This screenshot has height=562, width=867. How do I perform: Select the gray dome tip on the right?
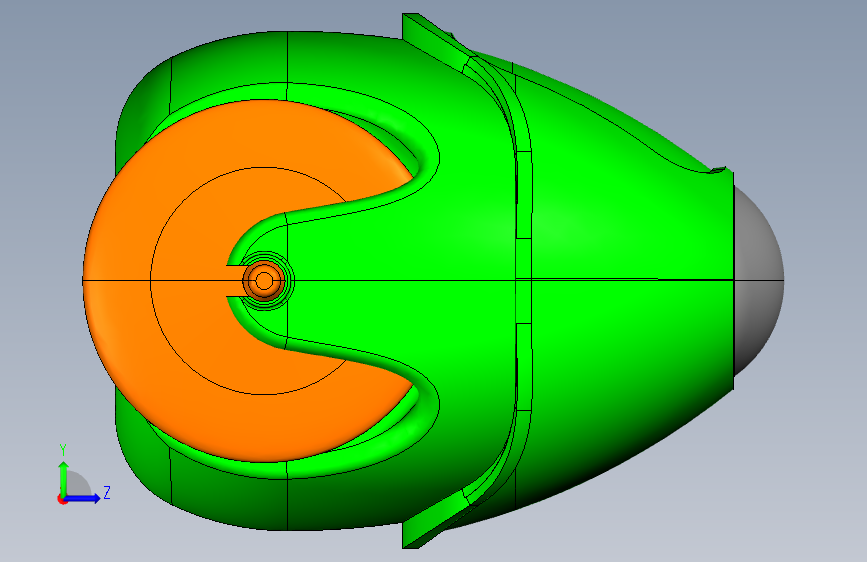(x=758, y=280)
